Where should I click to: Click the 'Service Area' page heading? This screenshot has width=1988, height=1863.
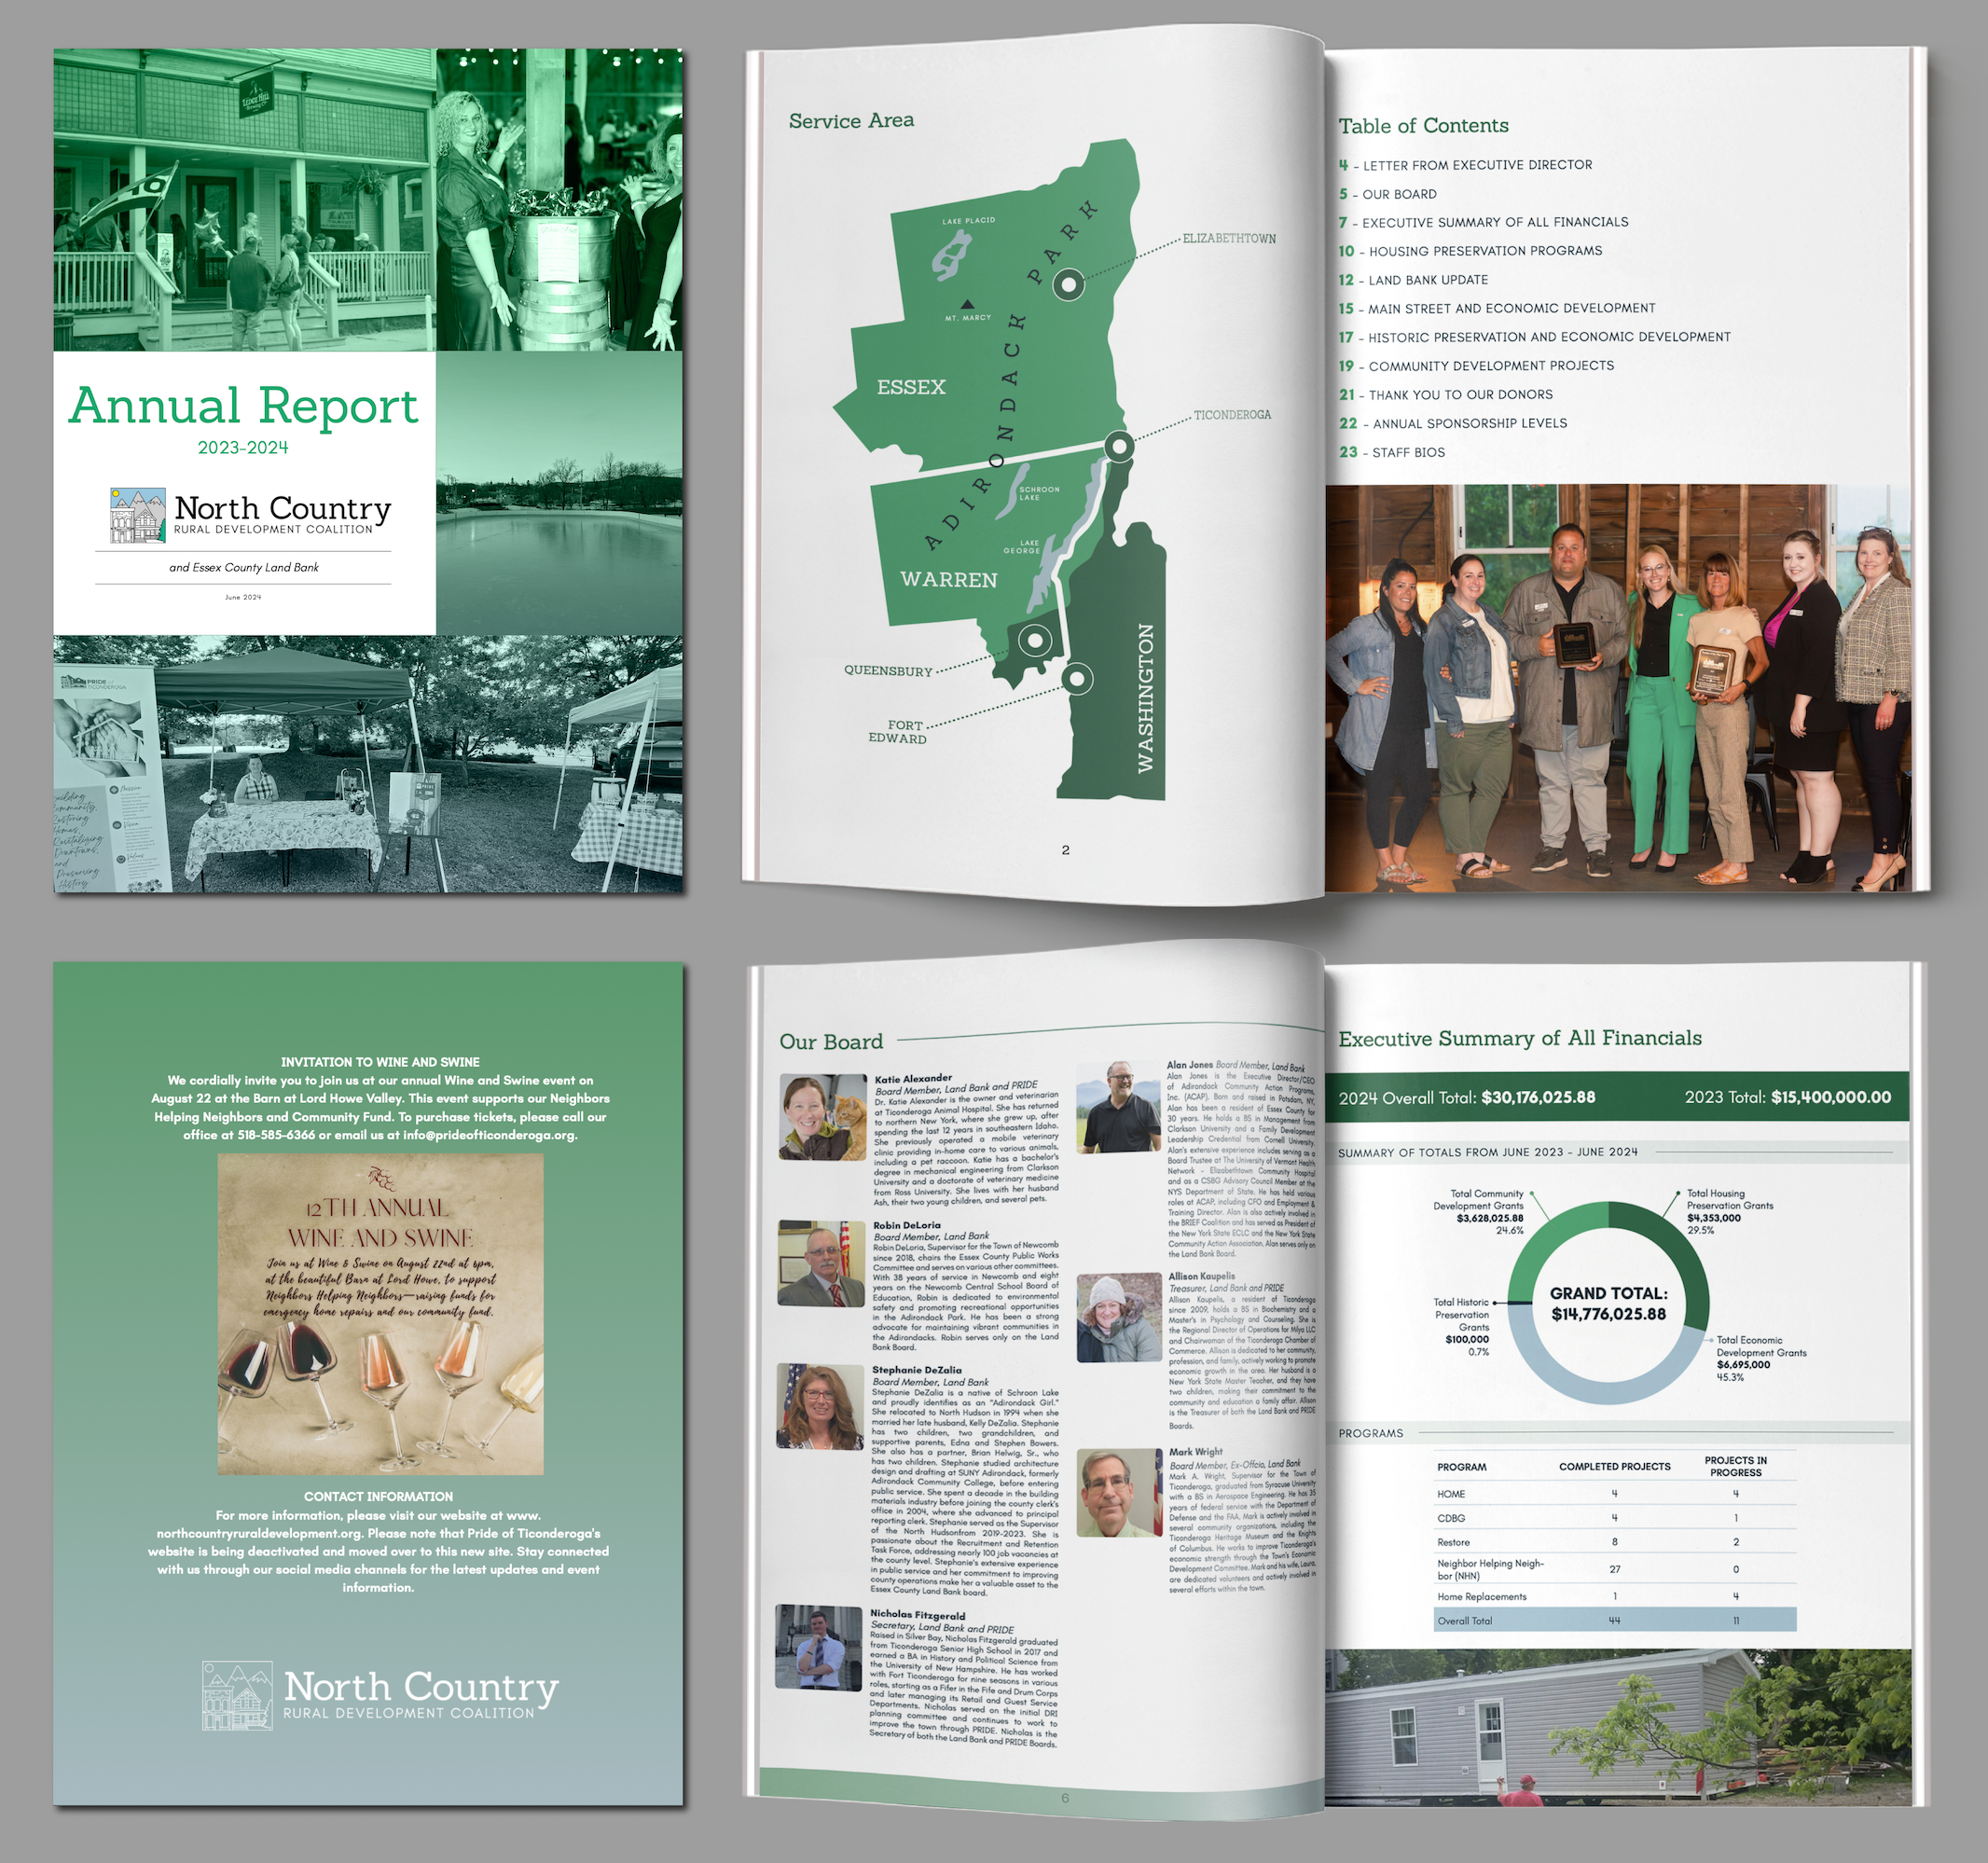pyautogui.click(x=851, y=121)
